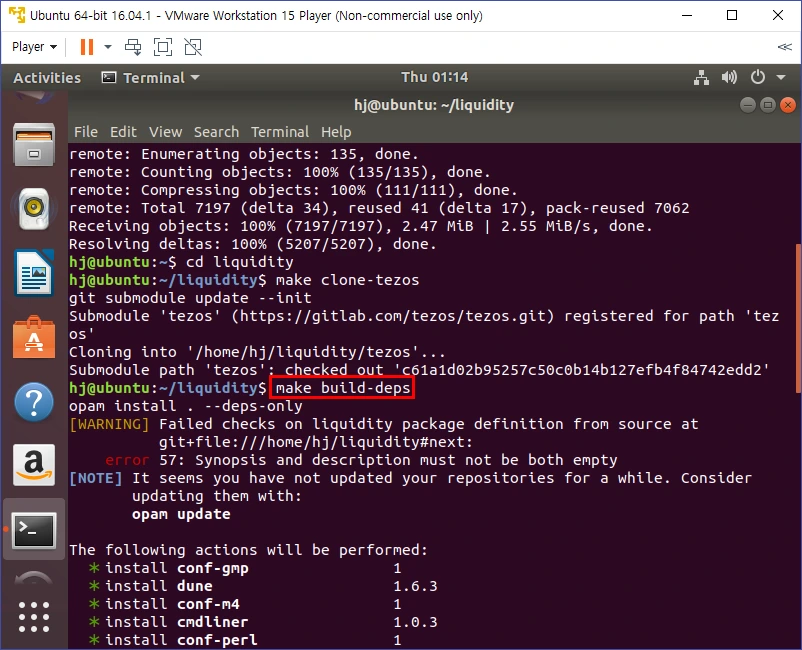Open the View menu in Terminal
This screenshot has height=650, width=802.
165,132
